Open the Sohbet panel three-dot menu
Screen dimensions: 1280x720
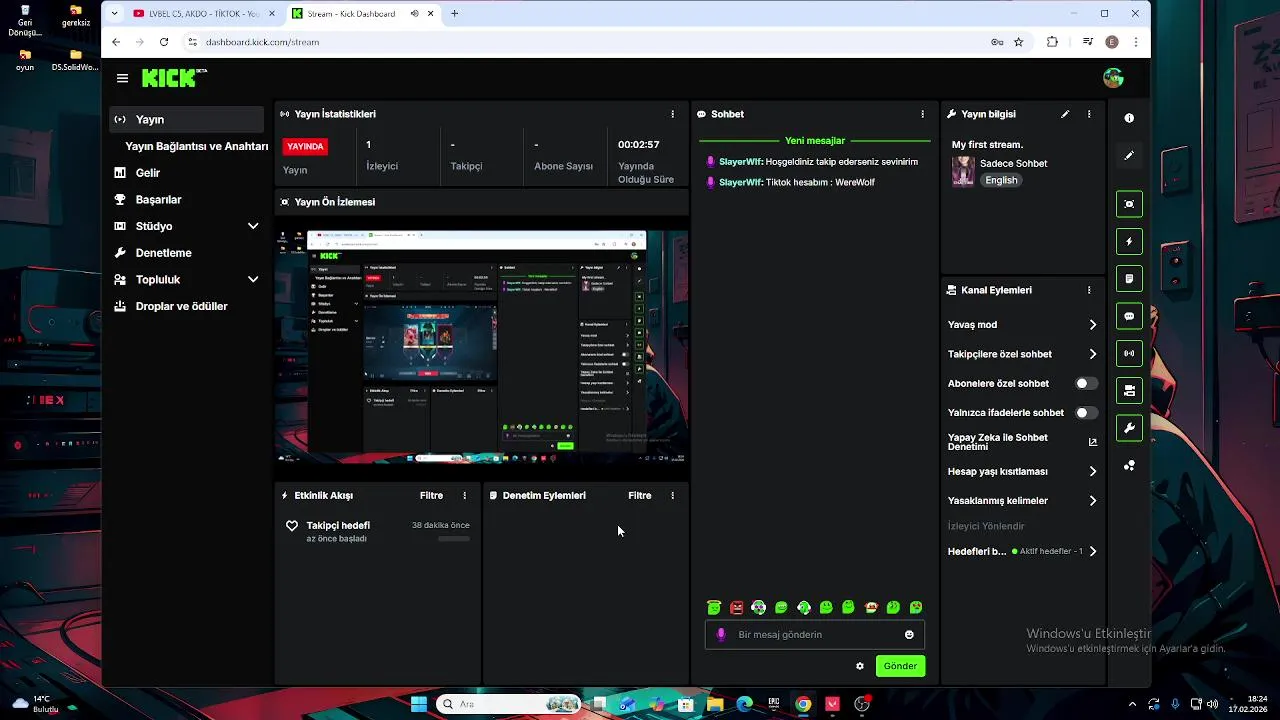click(922, 114)
